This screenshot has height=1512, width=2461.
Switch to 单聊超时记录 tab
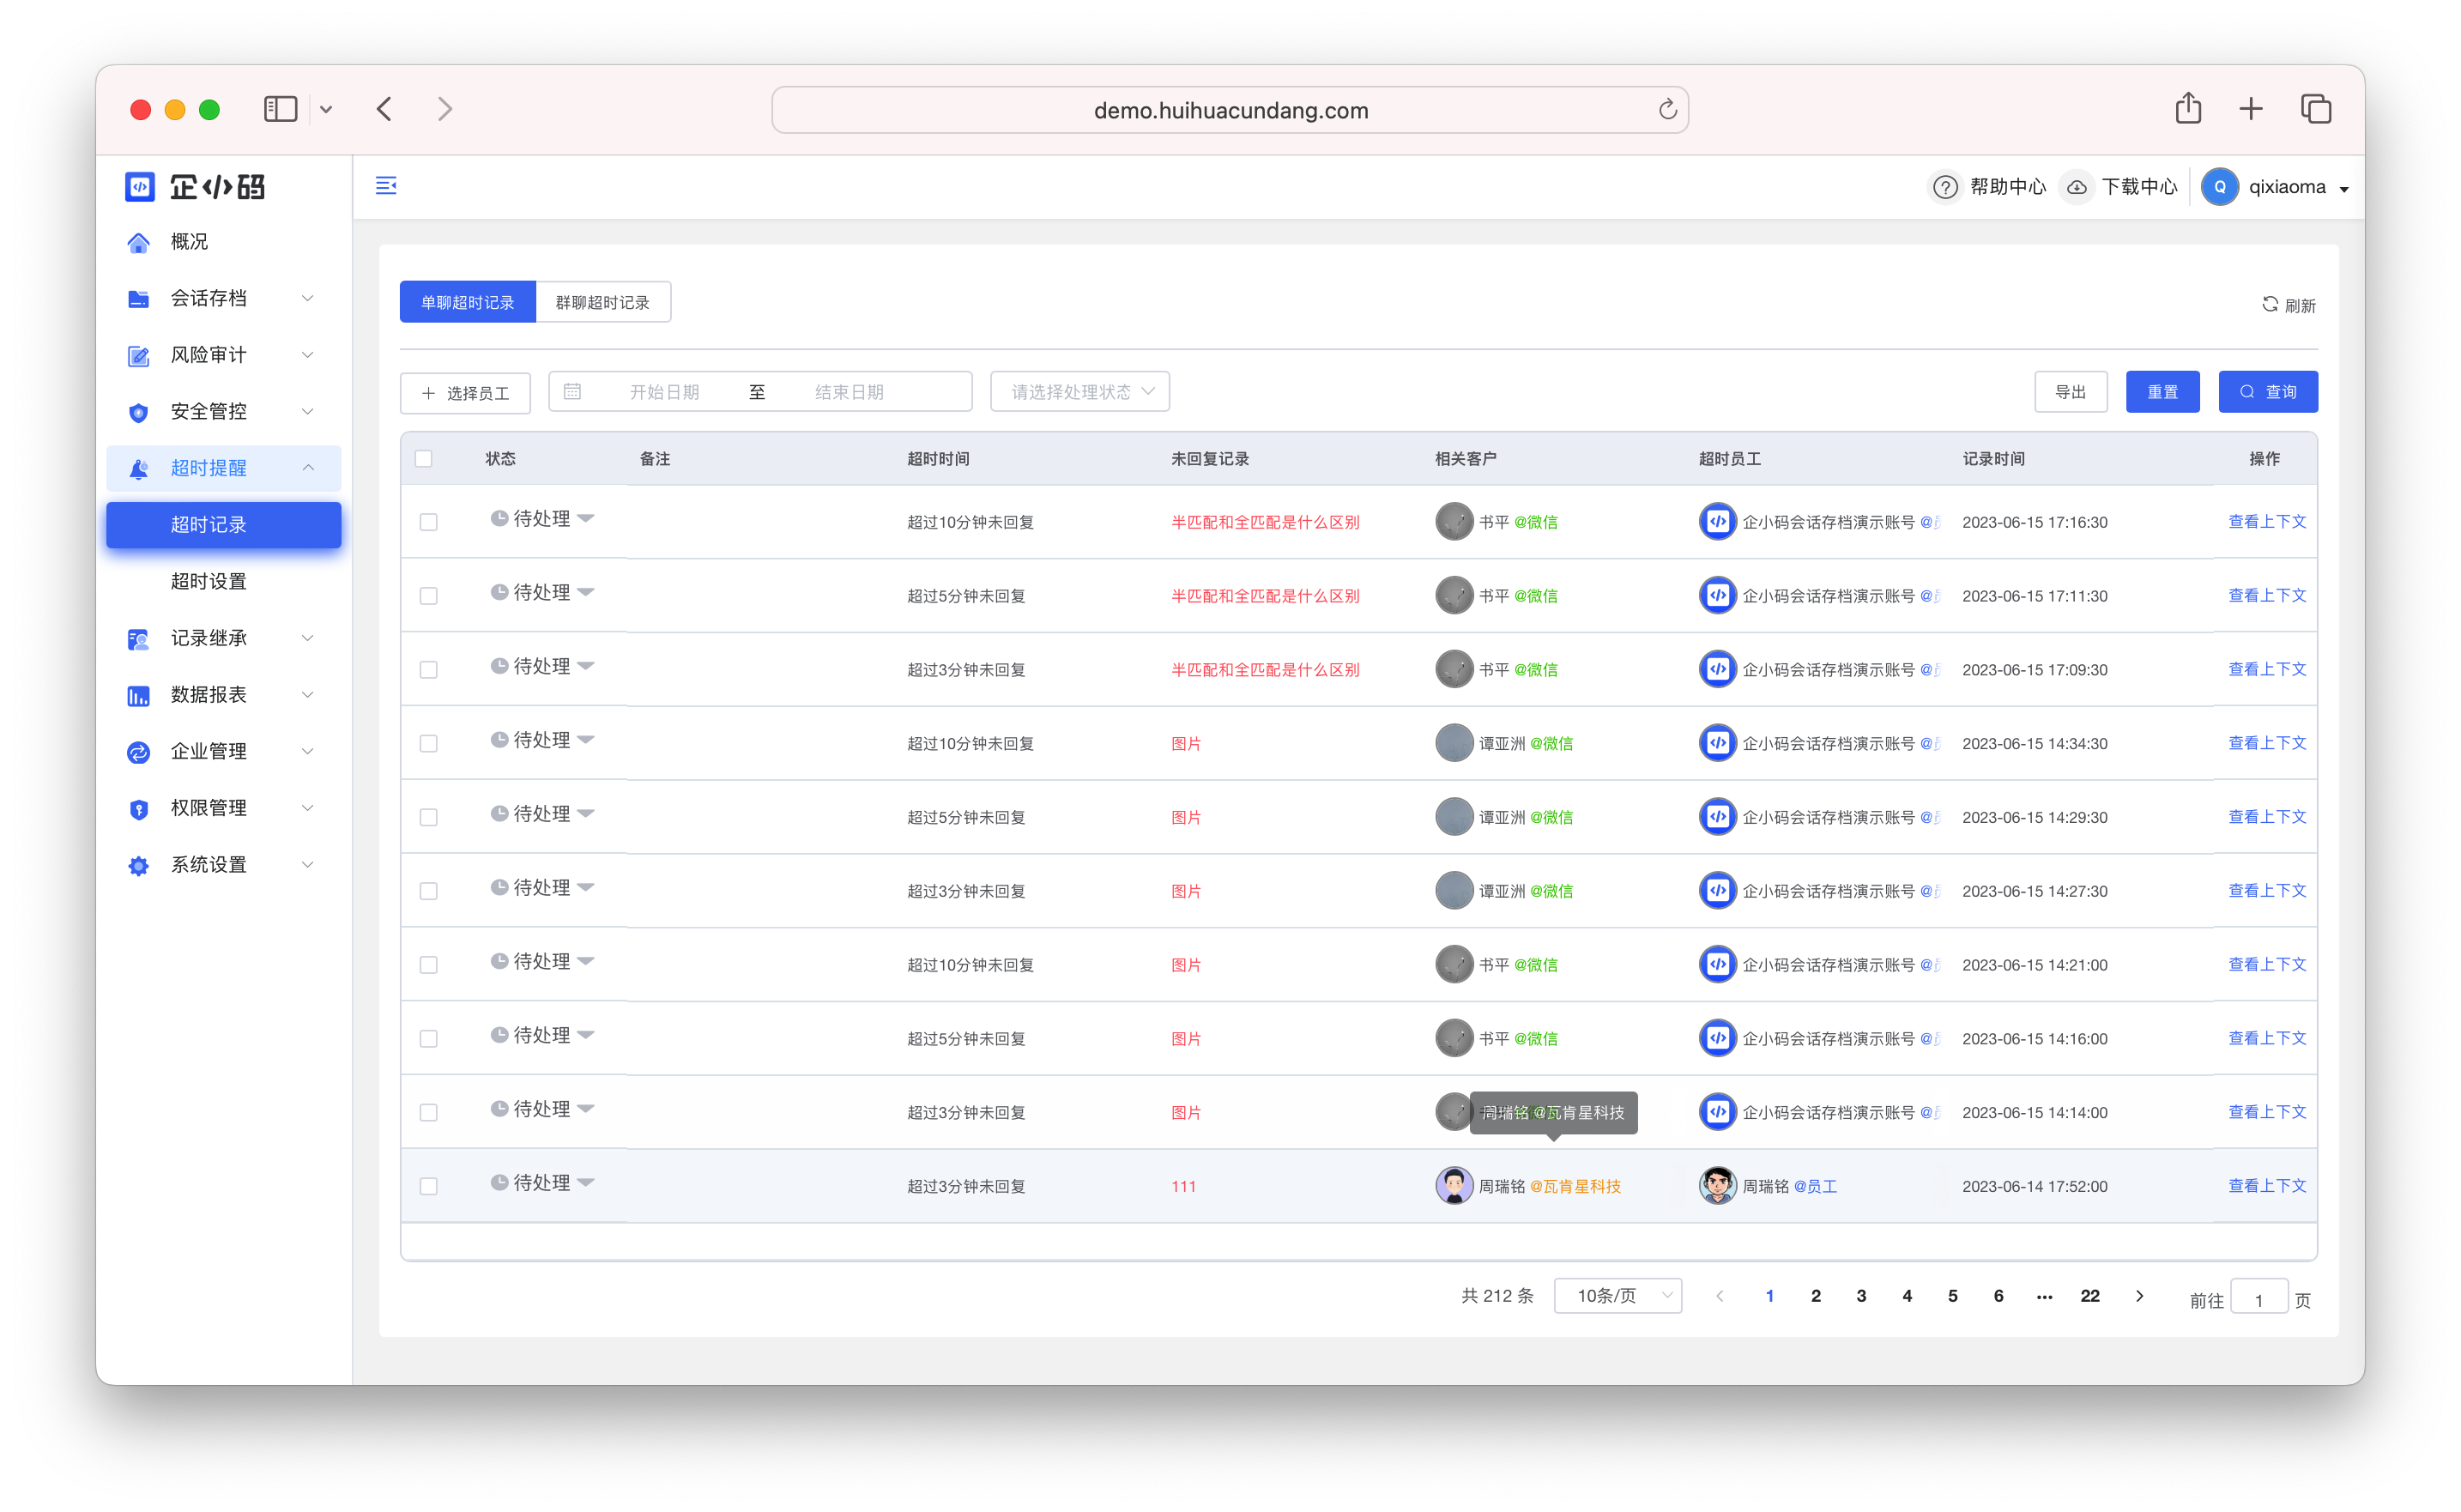coord(467,302)
